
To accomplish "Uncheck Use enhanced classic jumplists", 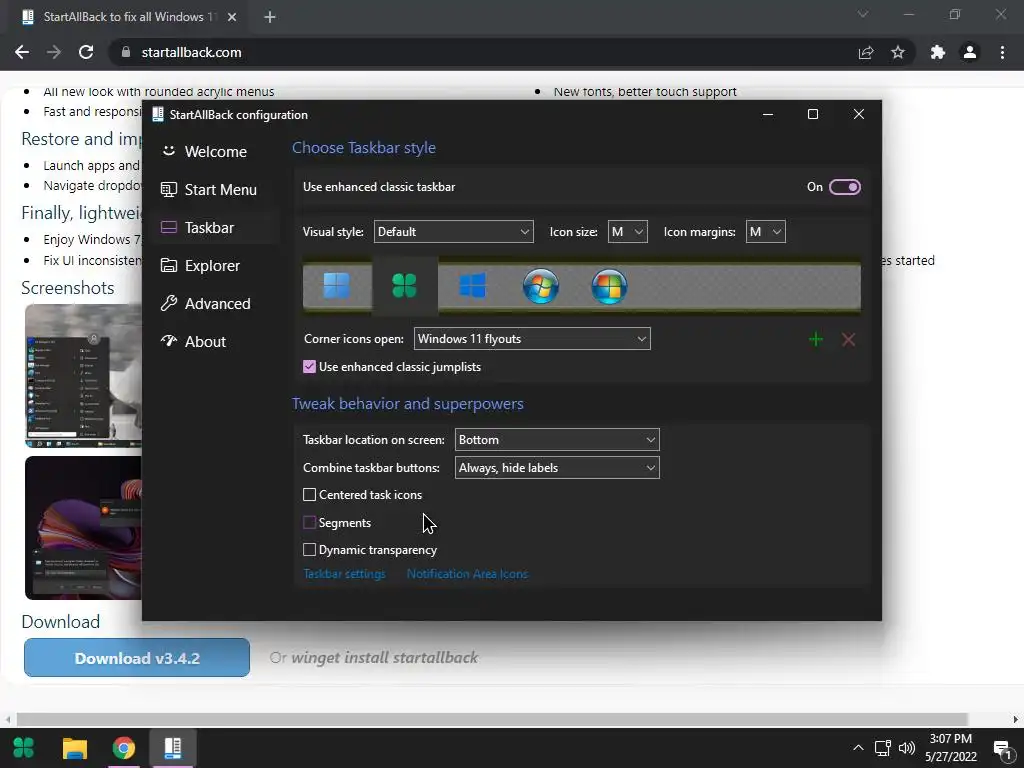I will click(x=310, y=367).
